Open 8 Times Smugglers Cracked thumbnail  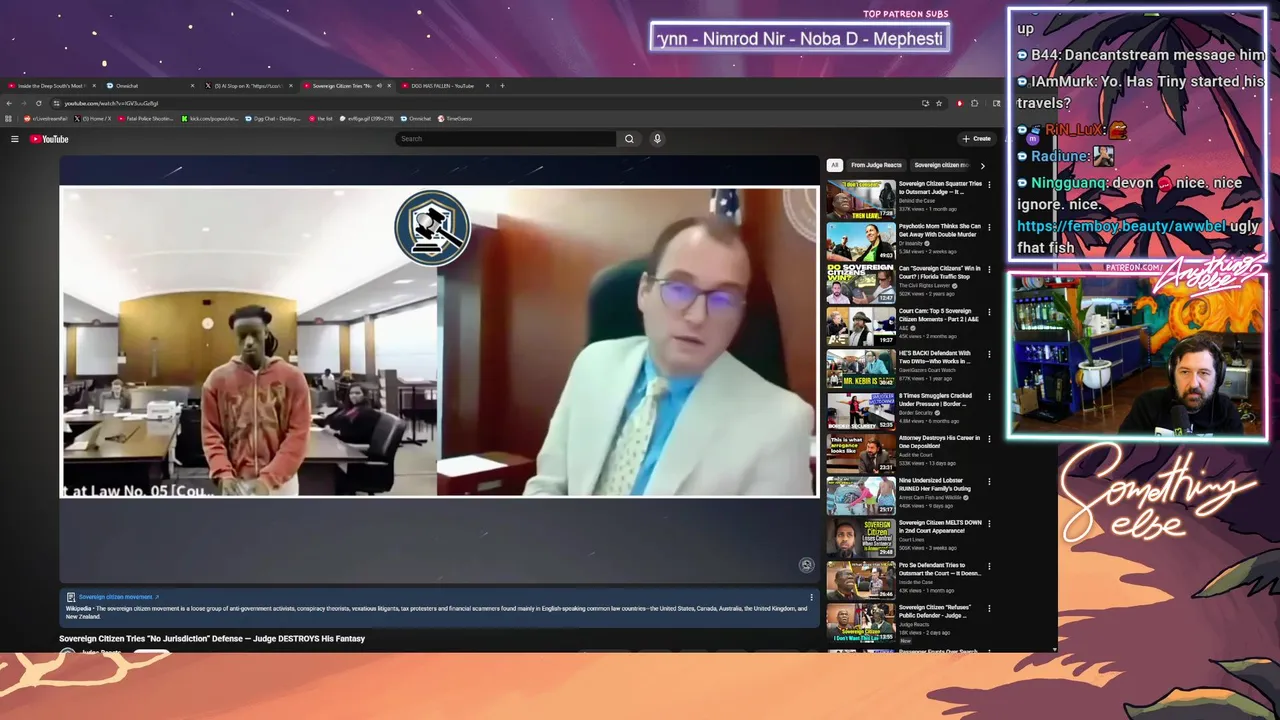click(860, 411)
